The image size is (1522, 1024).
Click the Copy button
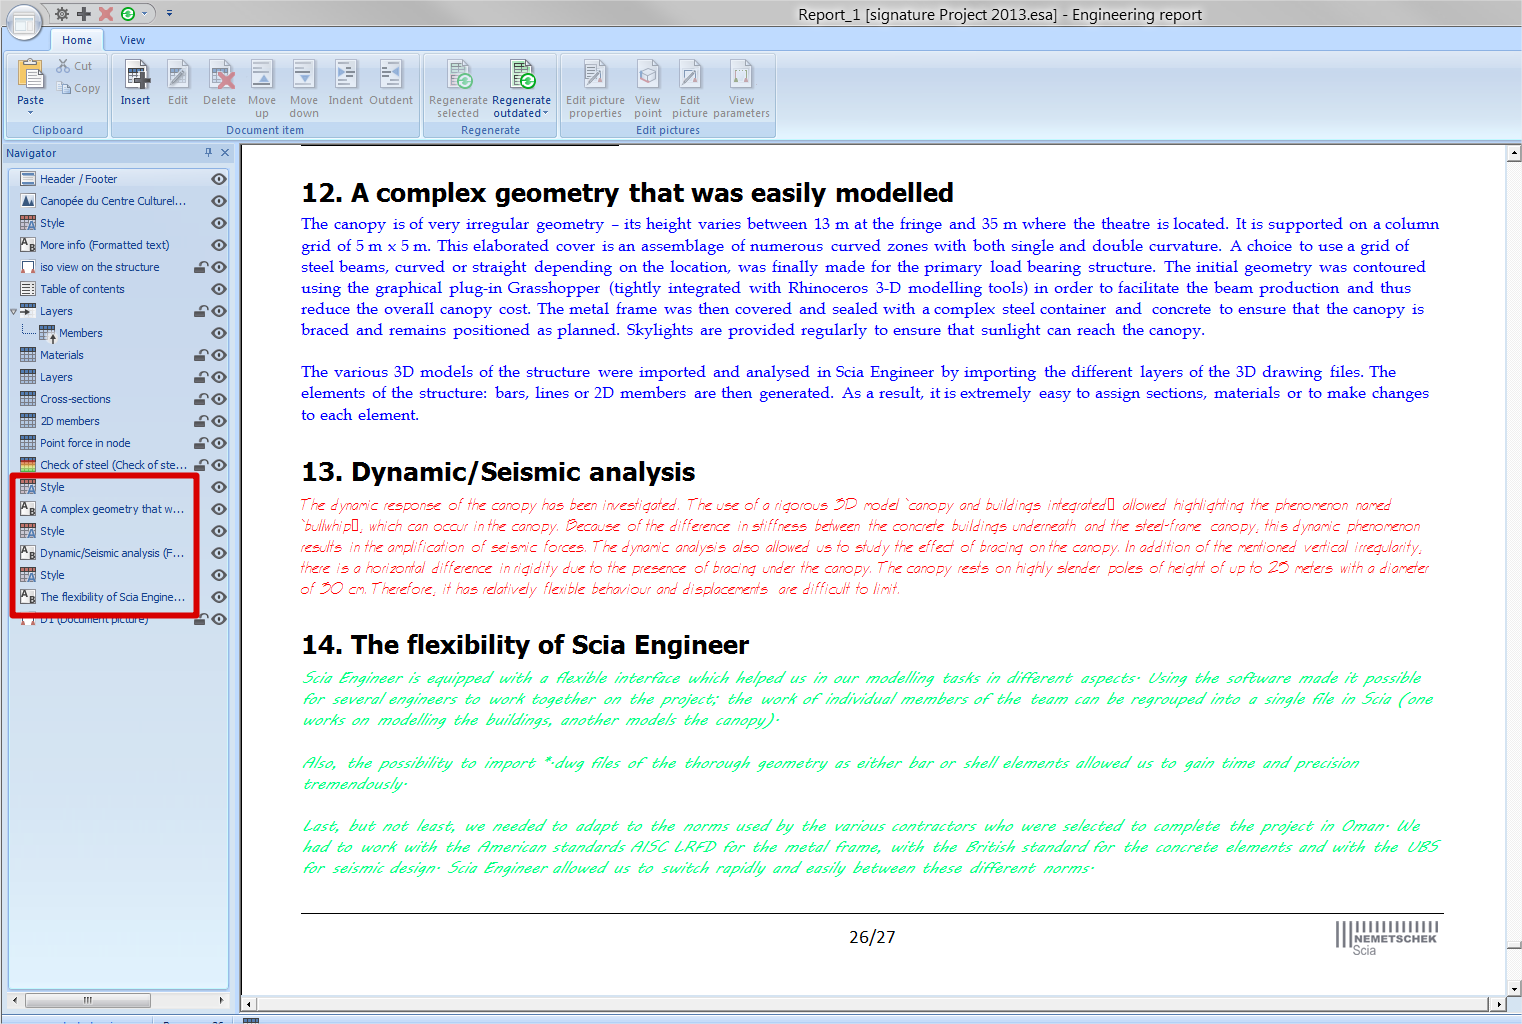pos(80,88)
